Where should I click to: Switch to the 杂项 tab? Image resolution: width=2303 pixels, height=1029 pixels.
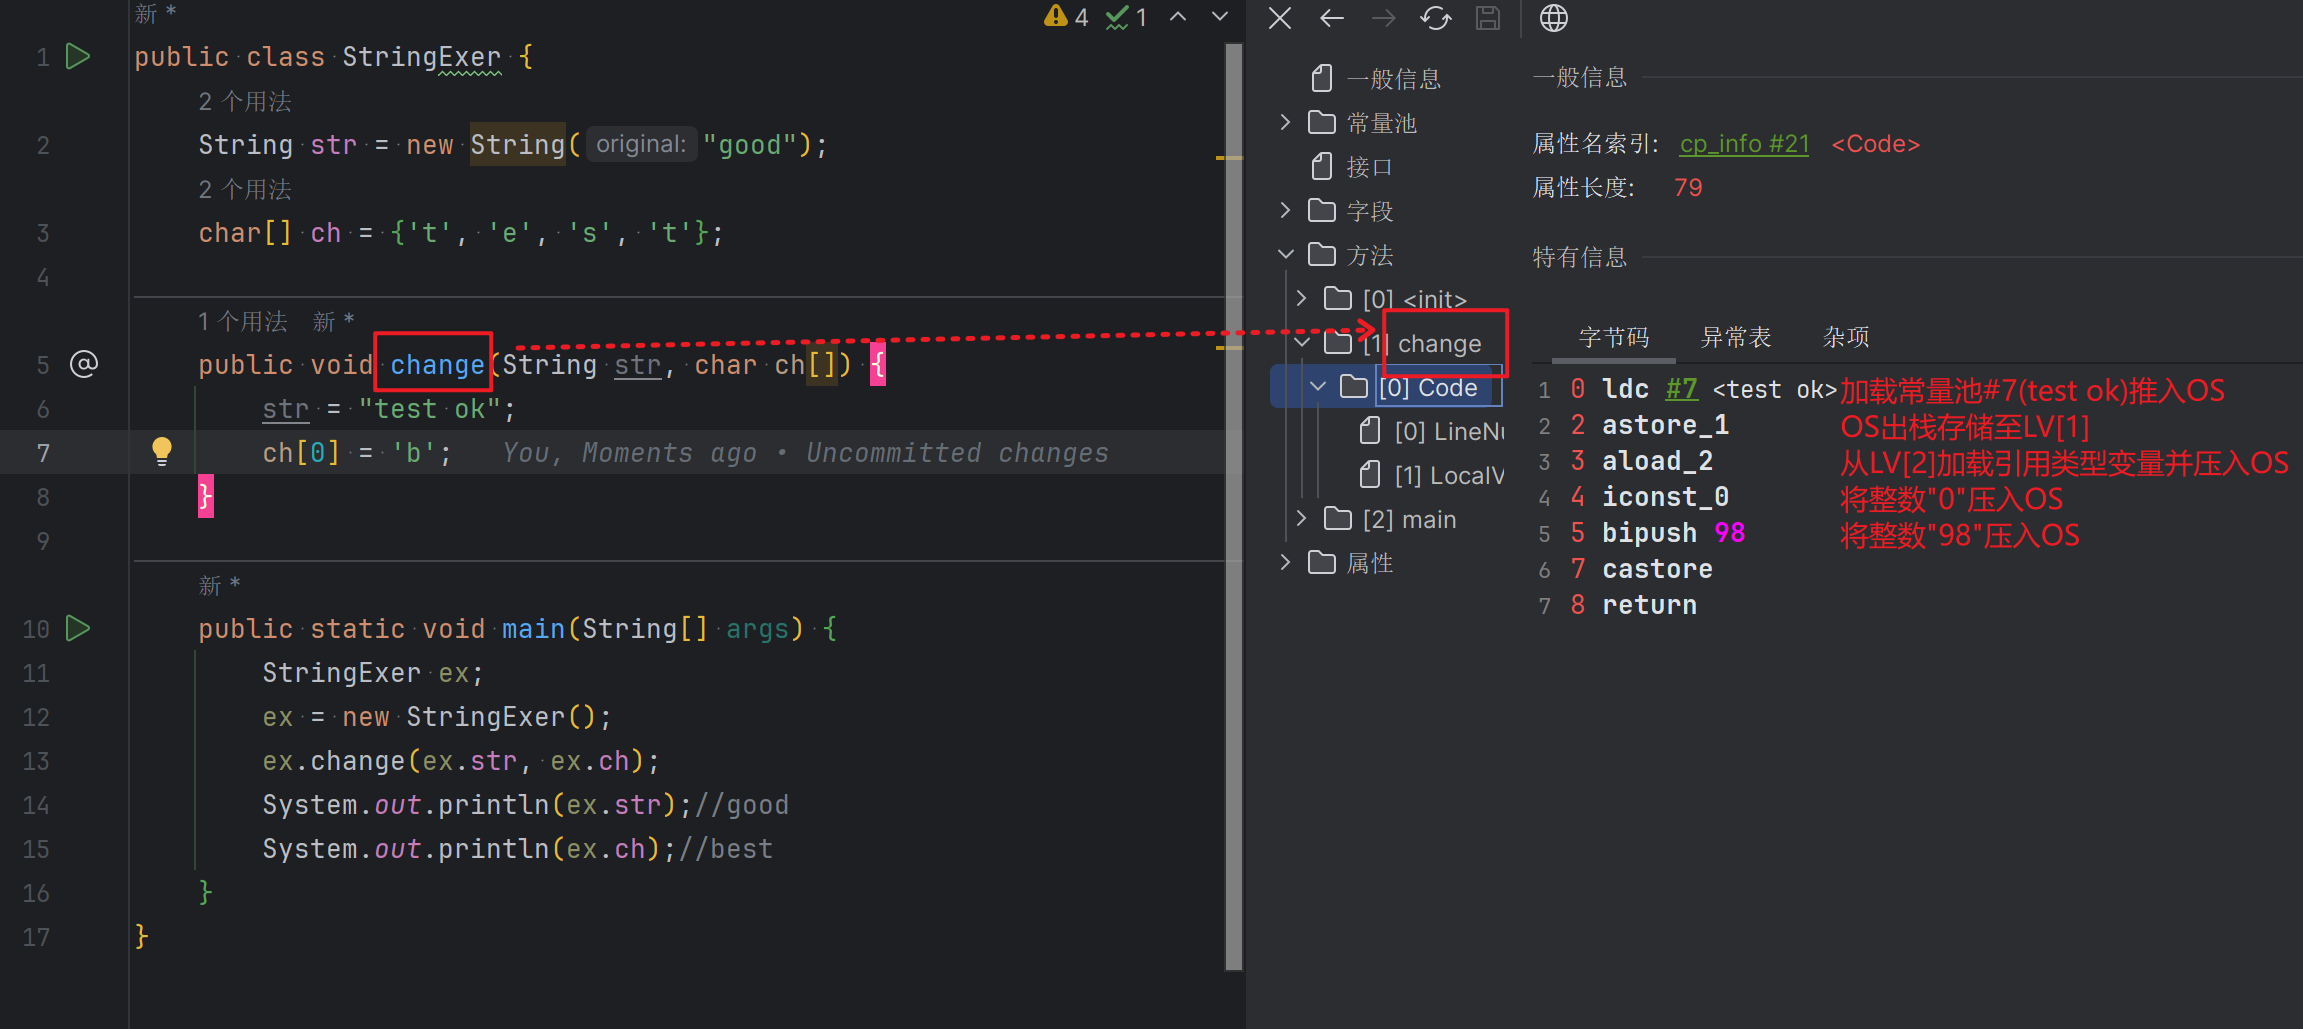[x=1846, y=338]
